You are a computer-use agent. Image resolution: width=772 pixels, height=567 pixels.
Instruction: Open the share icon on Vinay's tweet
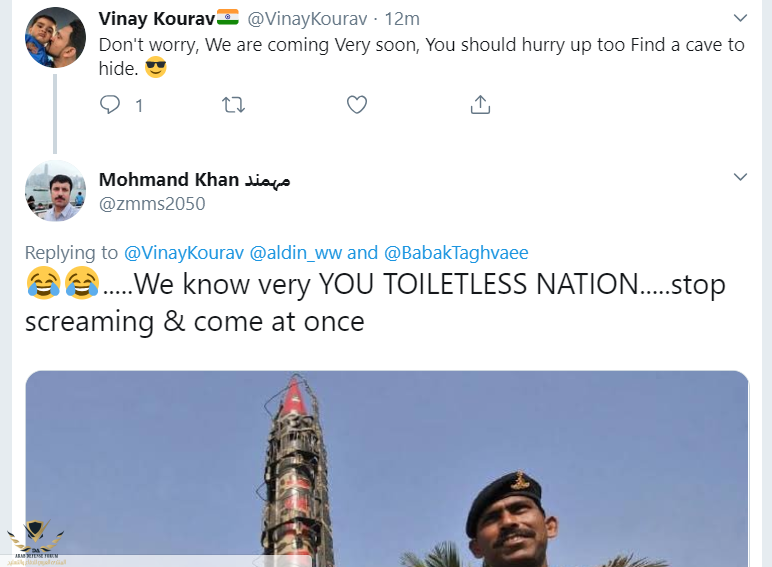(x=479, y=104)
